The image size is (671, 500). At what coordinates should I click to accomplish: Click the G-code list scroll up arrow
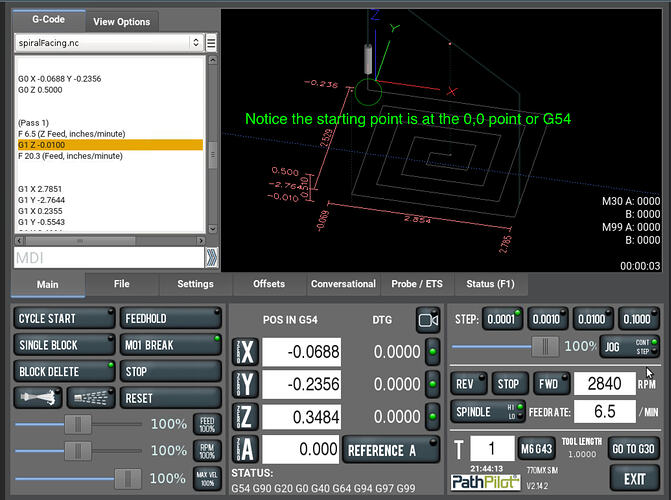(212, 60)
